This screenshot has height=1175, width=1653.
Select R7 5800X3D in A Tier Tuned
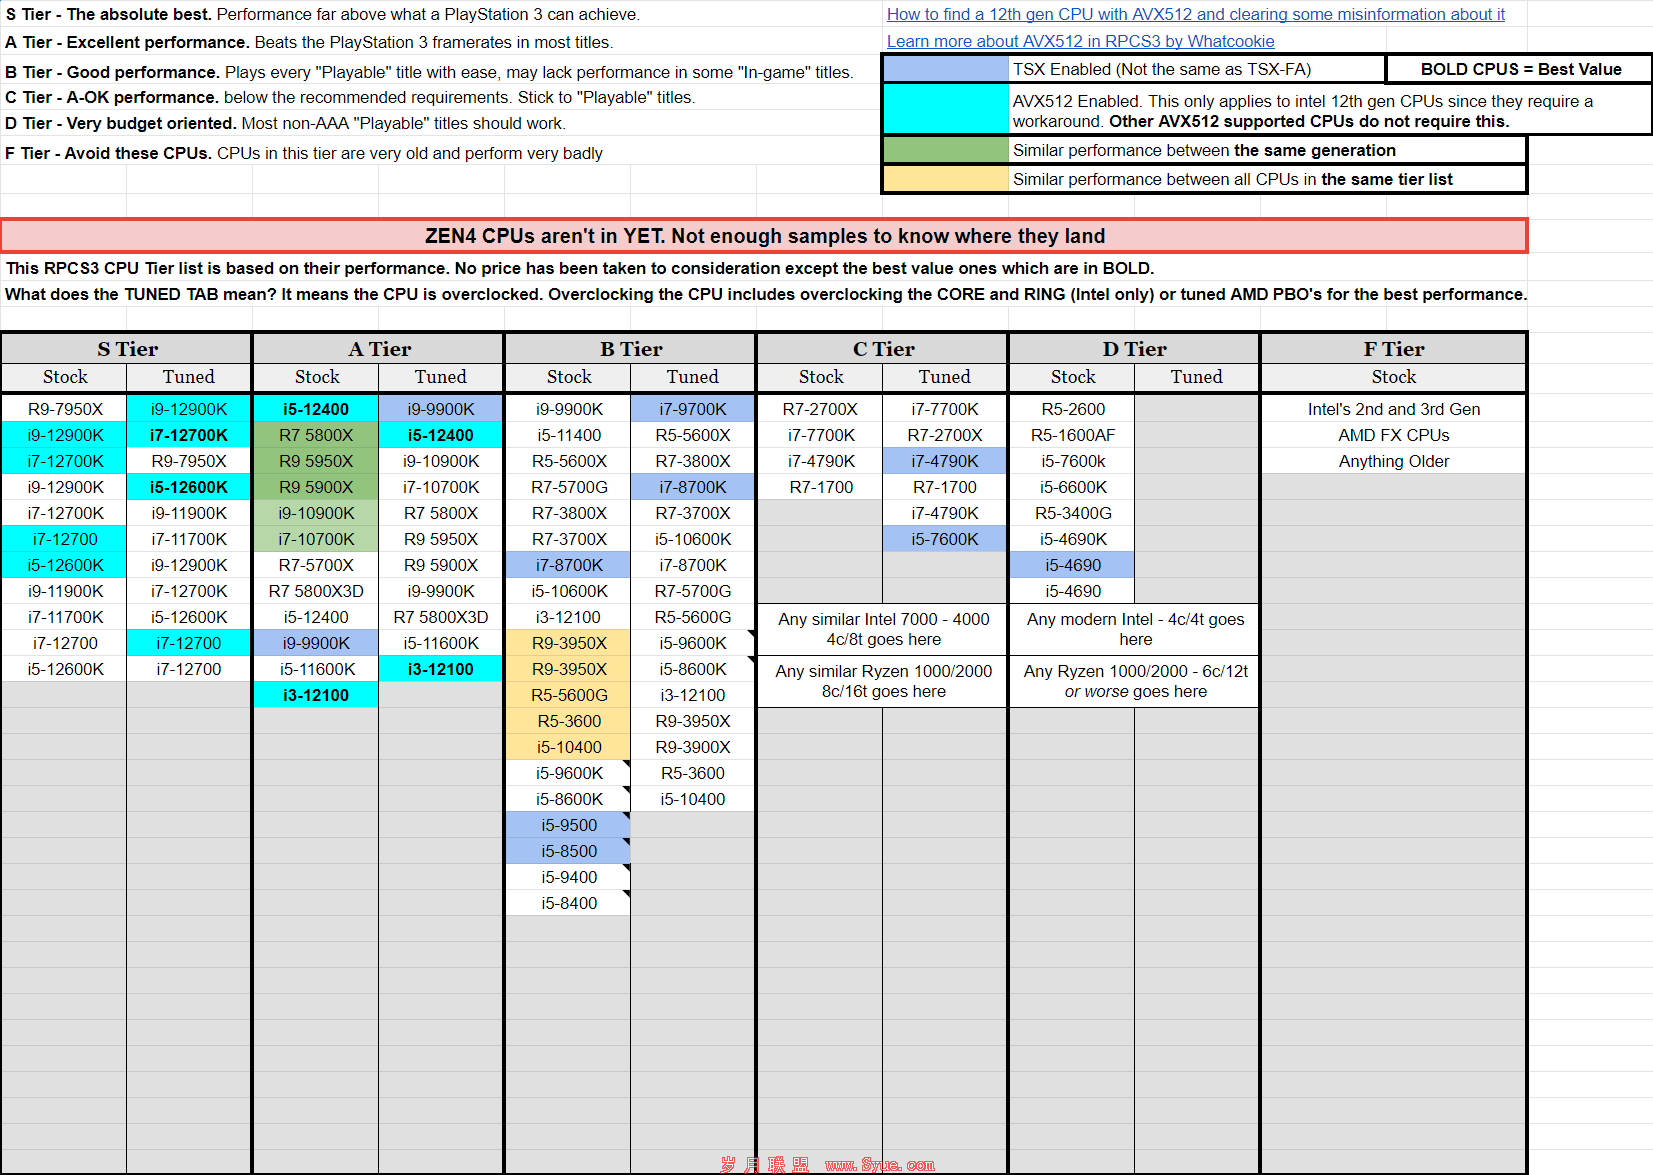point(441,617)
